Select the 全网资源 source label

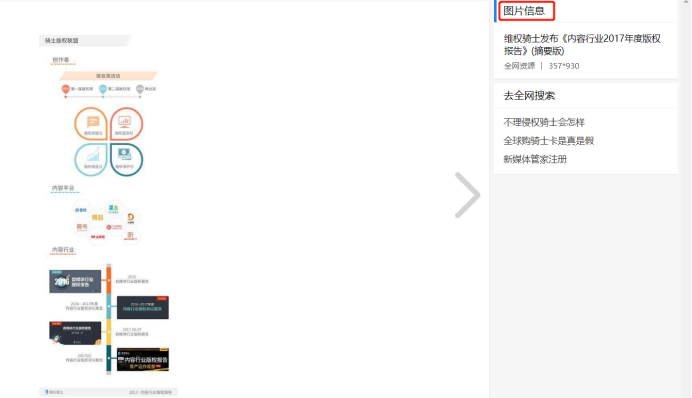tap(519, 66)
